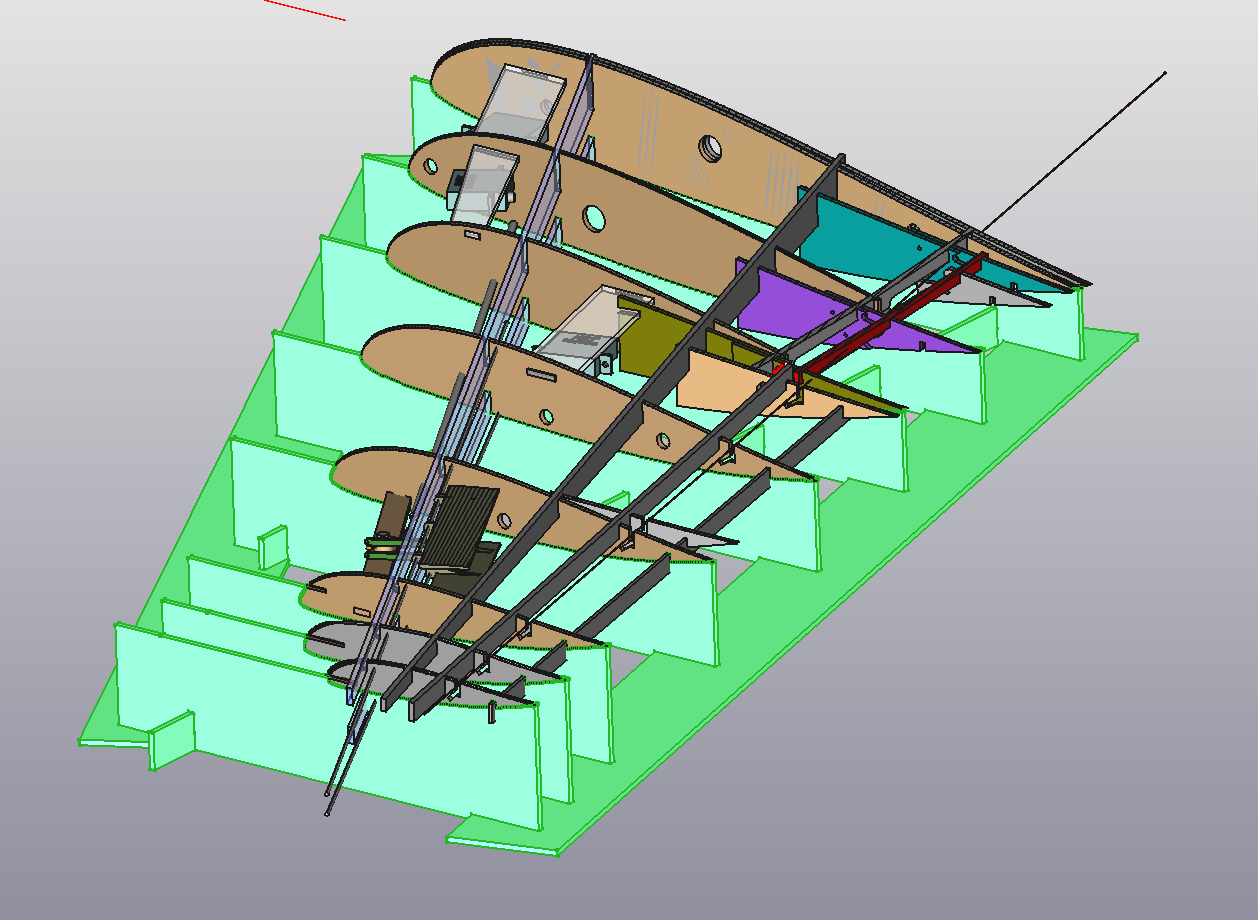This screenshot has width=1258, height=920.
Task: Click the large round hole in topmost rib
Action: 710,148
